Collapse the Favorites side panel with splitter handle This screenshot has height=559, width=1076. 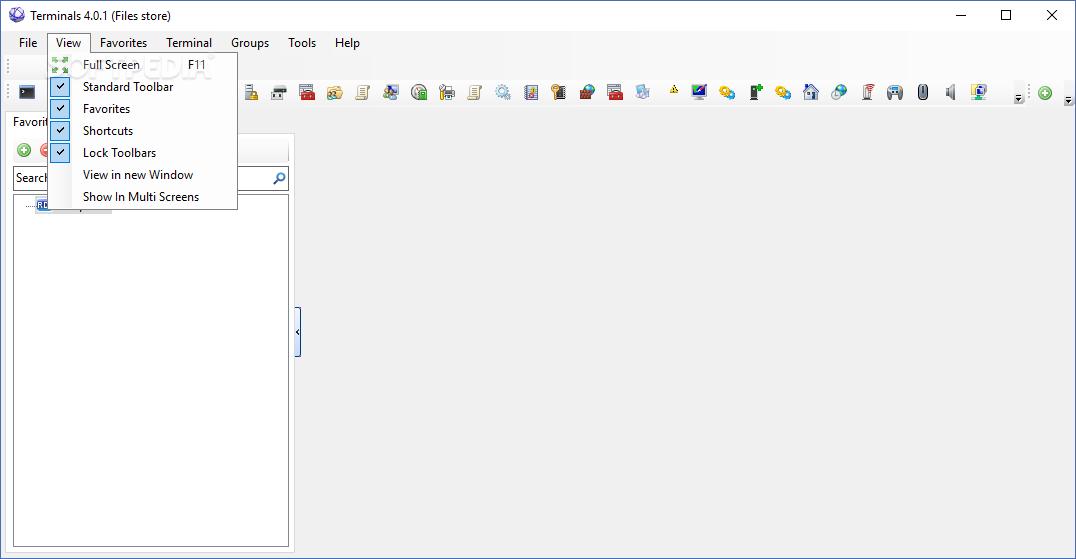pyautogui.click(x=298, y=332)
